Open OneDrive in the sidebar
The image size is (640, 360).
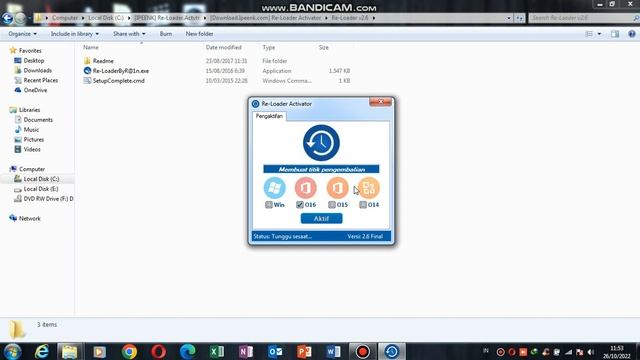35,90
